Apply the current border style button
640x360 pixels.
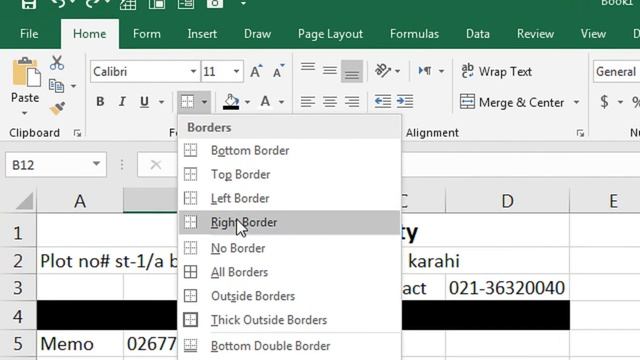coord(187,102)
